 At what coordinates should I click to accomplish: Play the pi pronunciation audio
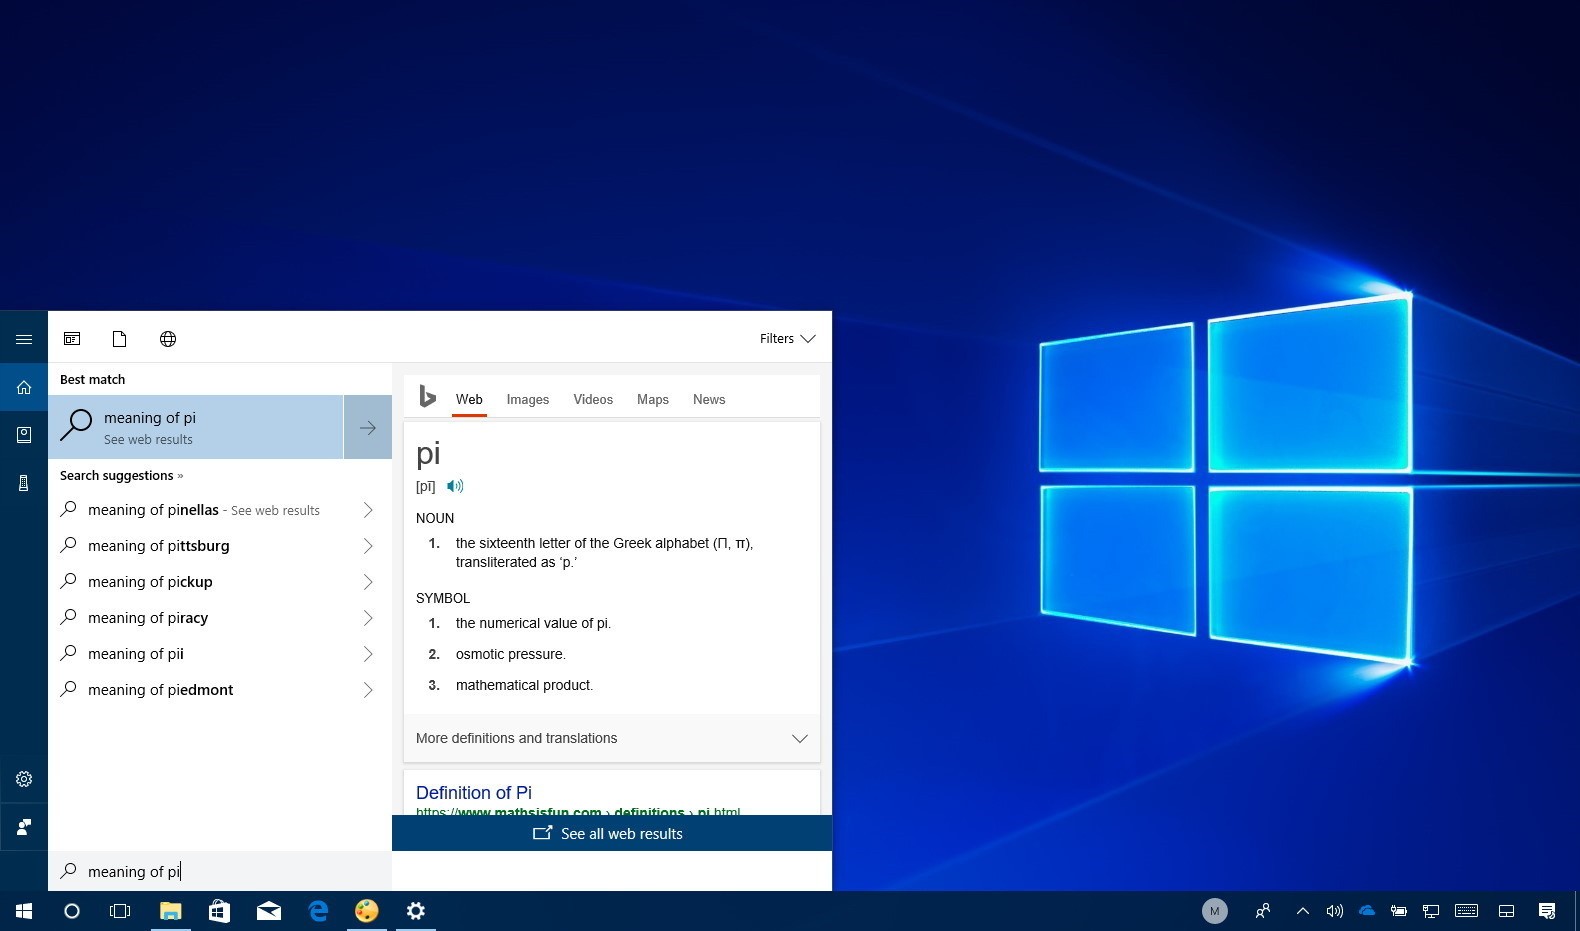[455, 486]
